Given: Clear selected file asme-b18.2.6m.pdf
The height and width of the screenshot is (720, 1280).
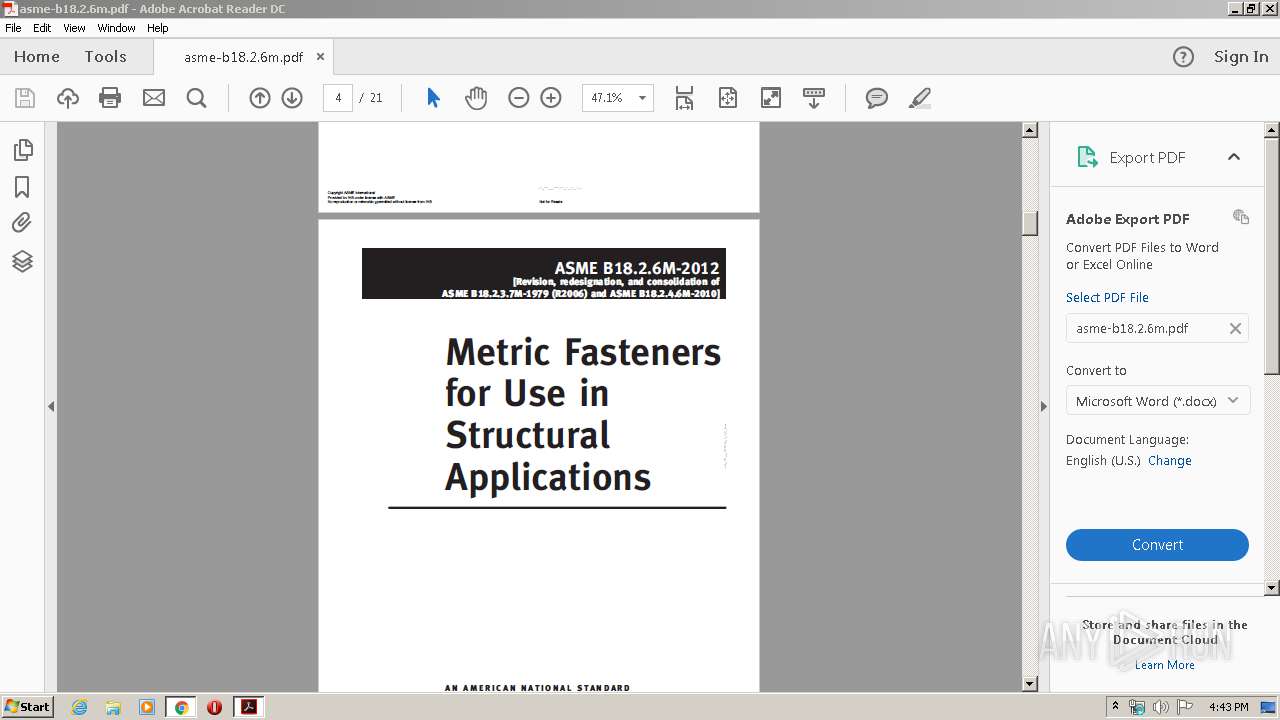Looking at the screenshot, I should [x=1235, y=328].
